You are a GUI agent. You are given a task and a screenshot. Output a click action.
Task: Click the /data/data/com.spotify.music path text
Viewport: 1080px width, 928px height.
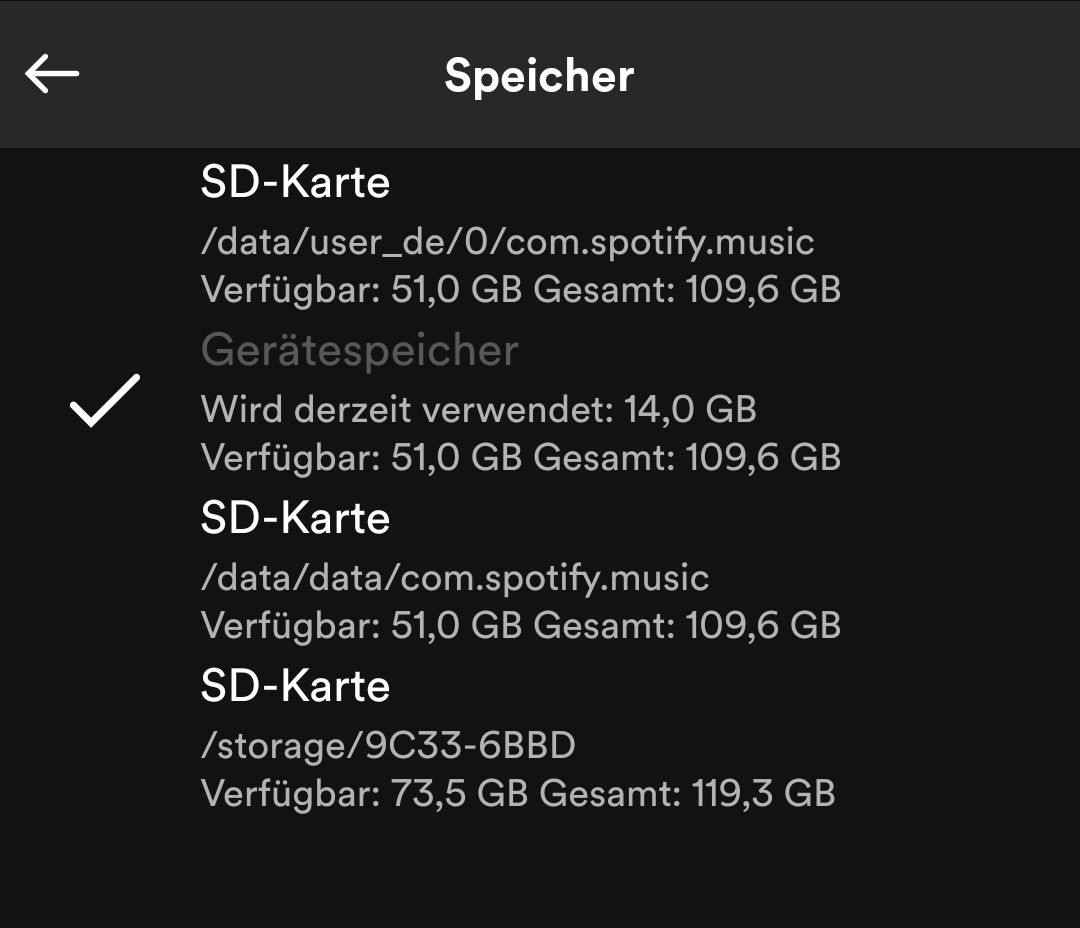455,577
